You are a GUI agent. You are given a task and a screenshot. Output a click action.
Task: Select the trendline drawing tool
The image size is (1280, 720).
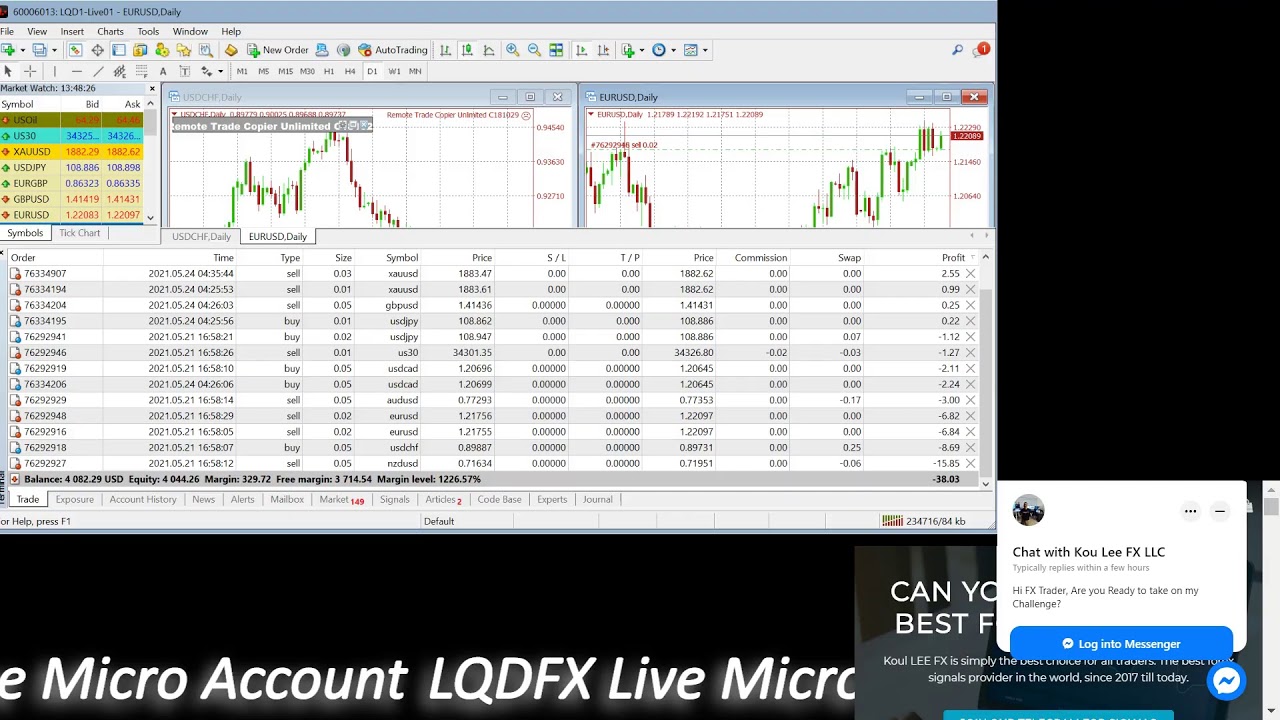(98, 71)
